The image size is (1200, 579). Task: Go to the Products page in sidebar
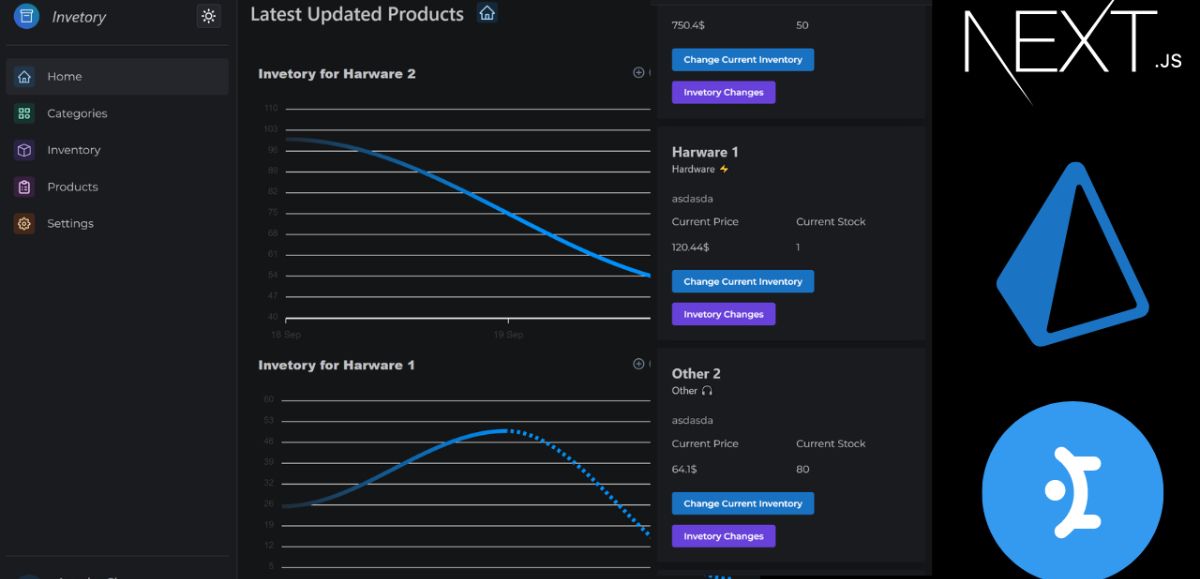tap(72, 187)
